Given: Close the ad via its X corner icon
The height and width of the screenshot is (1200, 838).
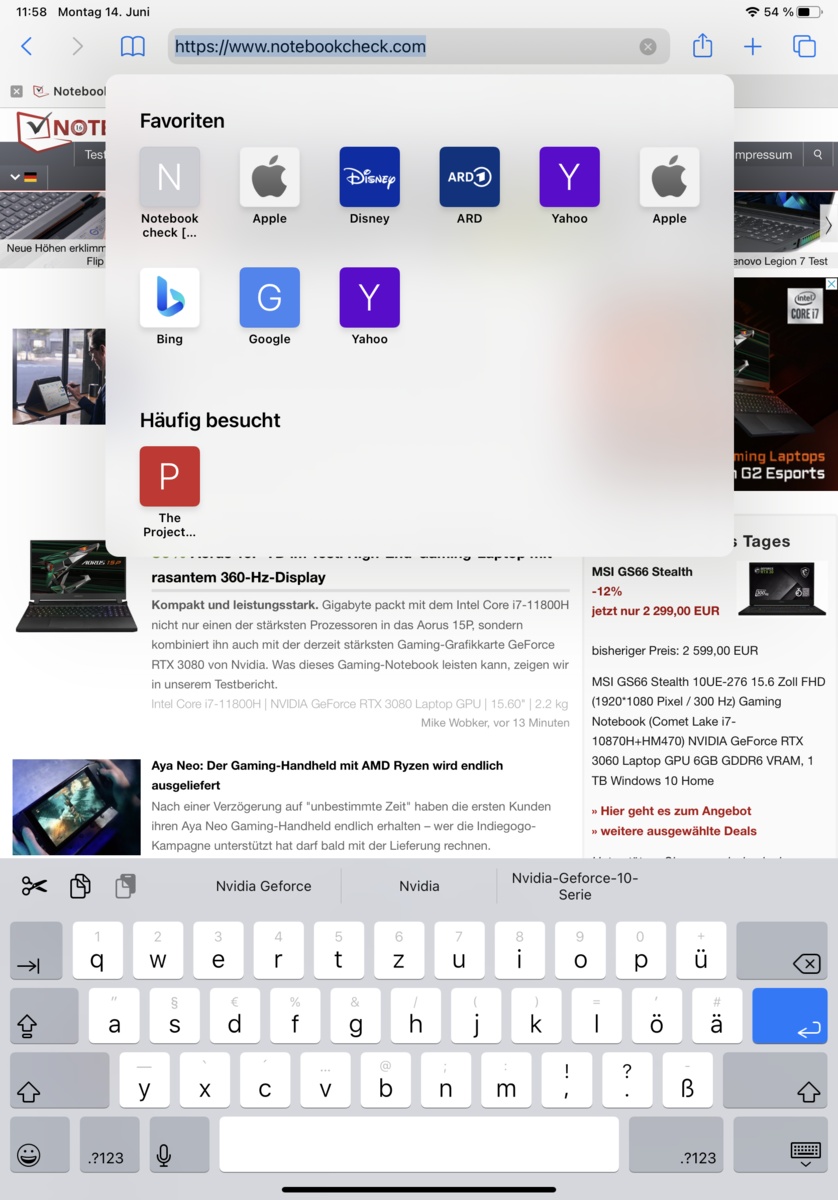Looking at the screenshot, I should (x=830, y=284).
